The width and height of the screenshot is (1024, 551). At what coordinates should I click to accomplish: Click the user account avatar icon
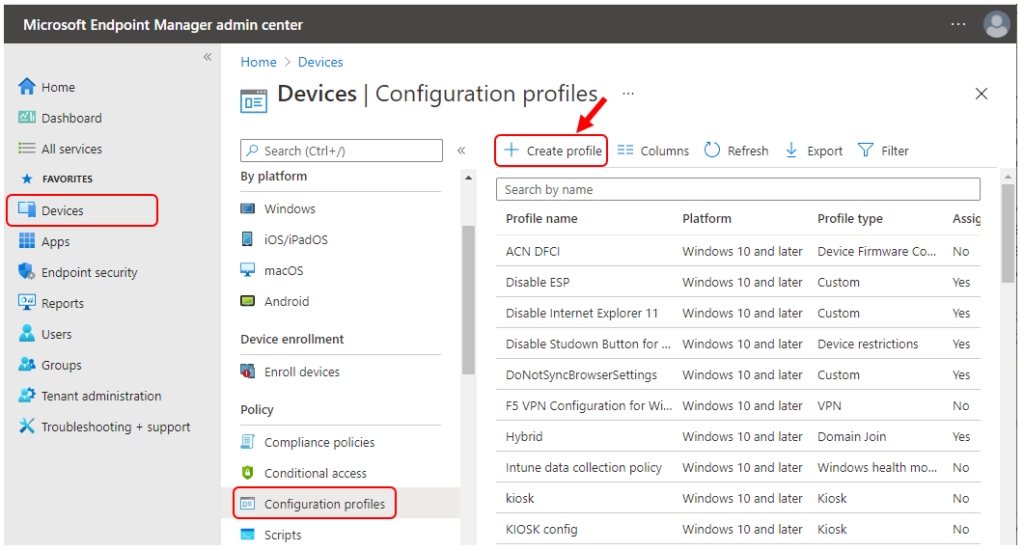tap(997, 25)
